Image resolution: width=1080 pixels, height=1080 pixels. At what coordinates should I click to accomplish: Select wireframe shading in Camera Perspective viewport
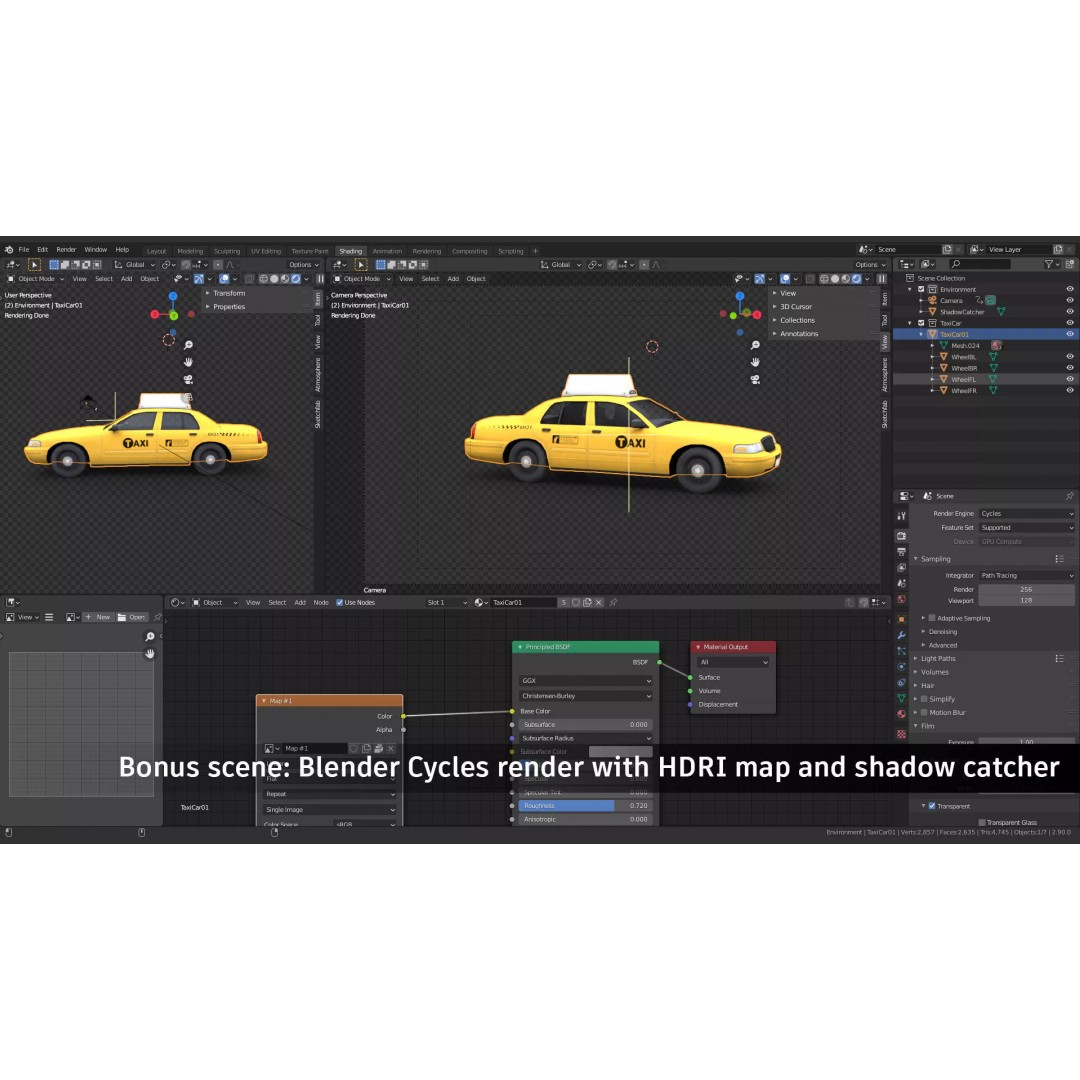point(824,279)
